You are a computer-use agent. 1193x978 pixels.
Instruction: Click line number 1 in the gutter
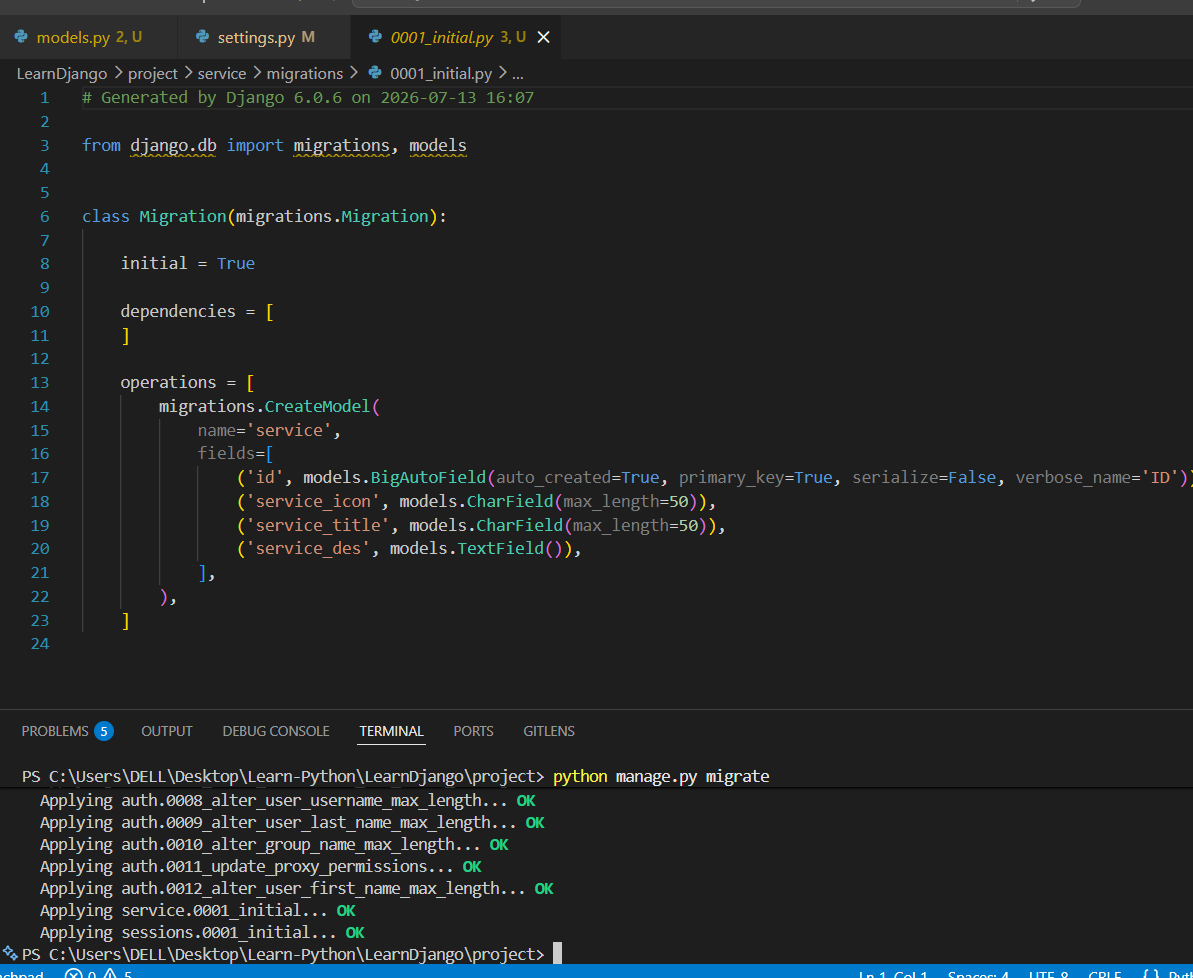coord(44,97)
